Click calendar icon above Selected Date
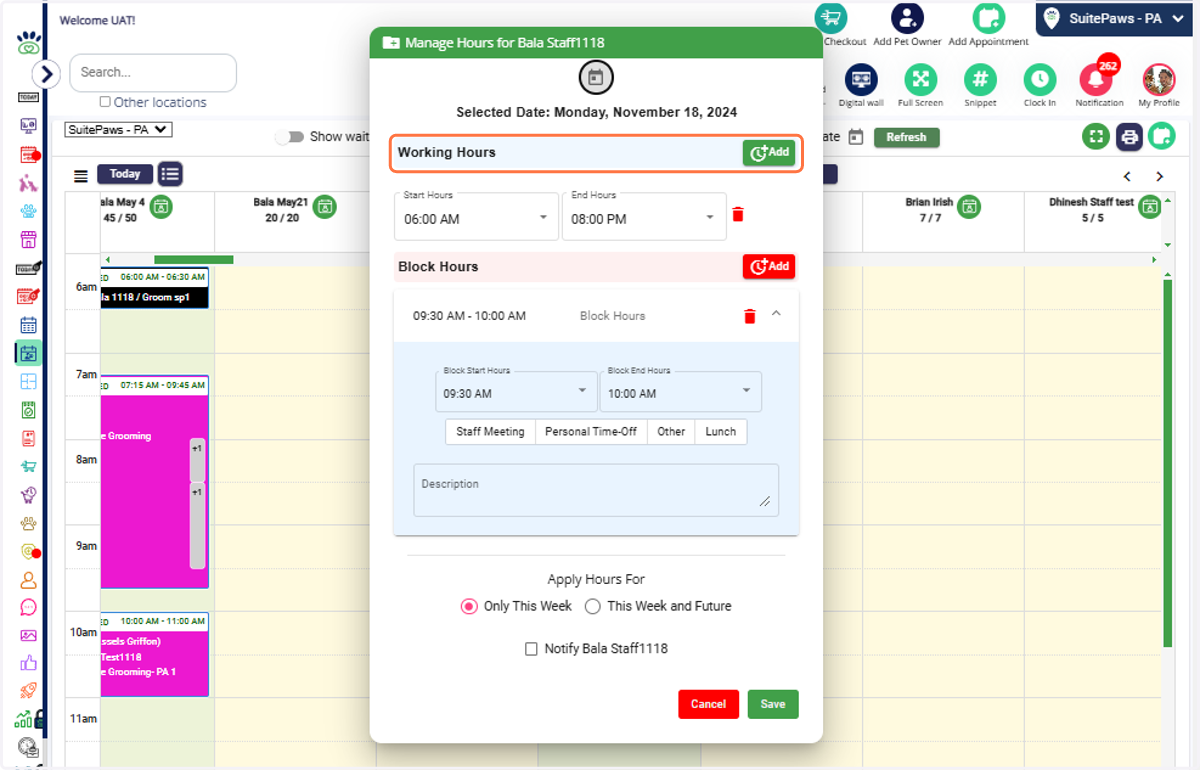Viewport: 1200px width, 770px height. (x=595, y=77)
